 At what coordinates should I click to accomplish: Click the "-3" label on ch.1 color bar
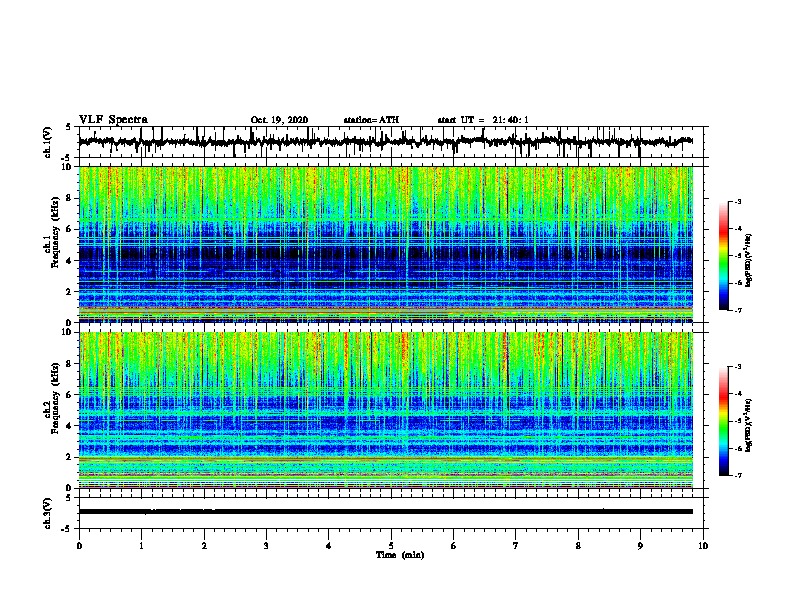point(738,201)
